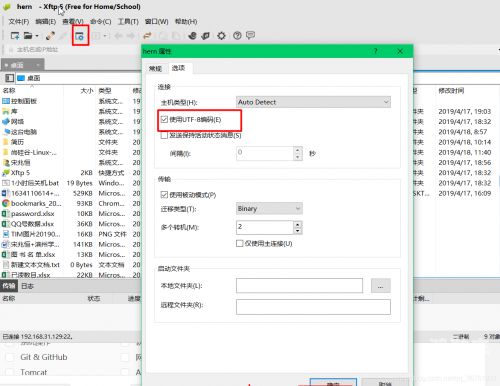Click the grayed Disconnect toolbar icon

pos(63,35)
